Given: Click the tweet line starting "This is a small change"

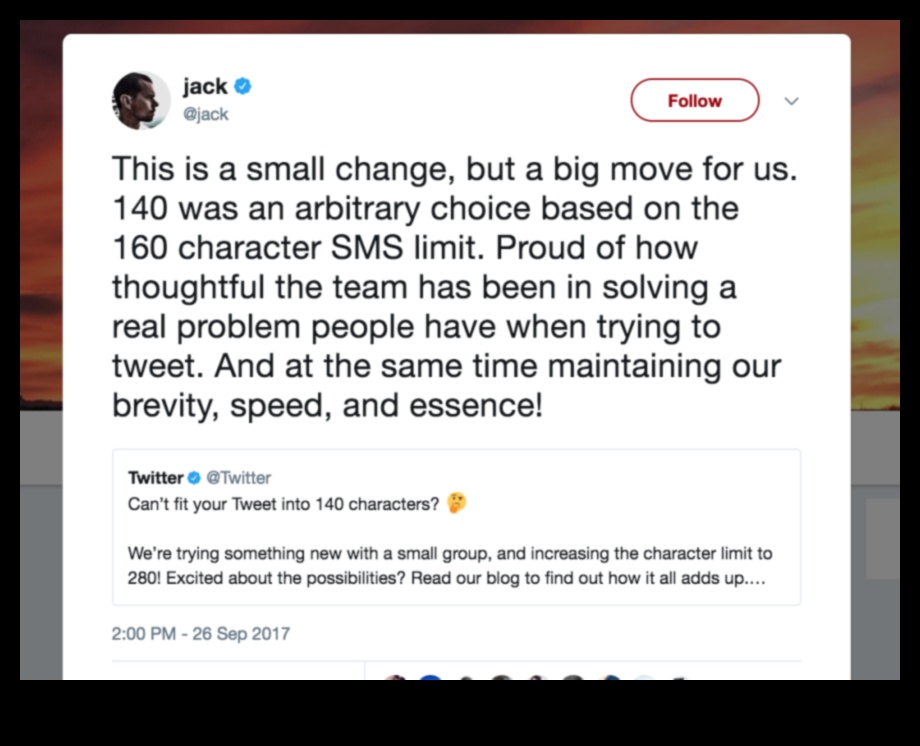Looking at the screenshot, I should [x=455, y=168].
